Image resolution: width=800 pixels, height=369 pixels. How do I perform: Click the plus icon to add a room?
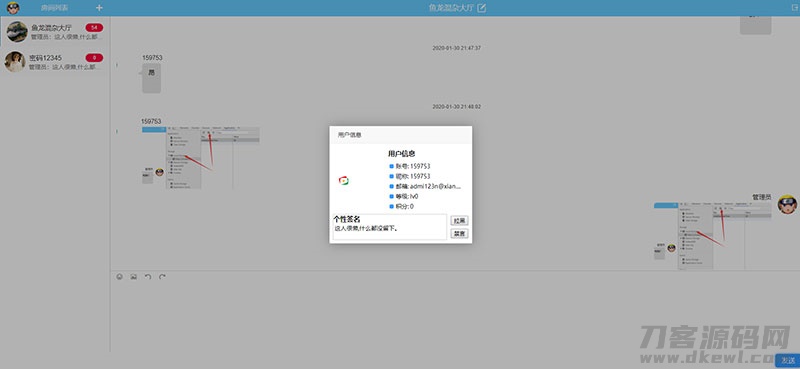[x=99, y=8]
